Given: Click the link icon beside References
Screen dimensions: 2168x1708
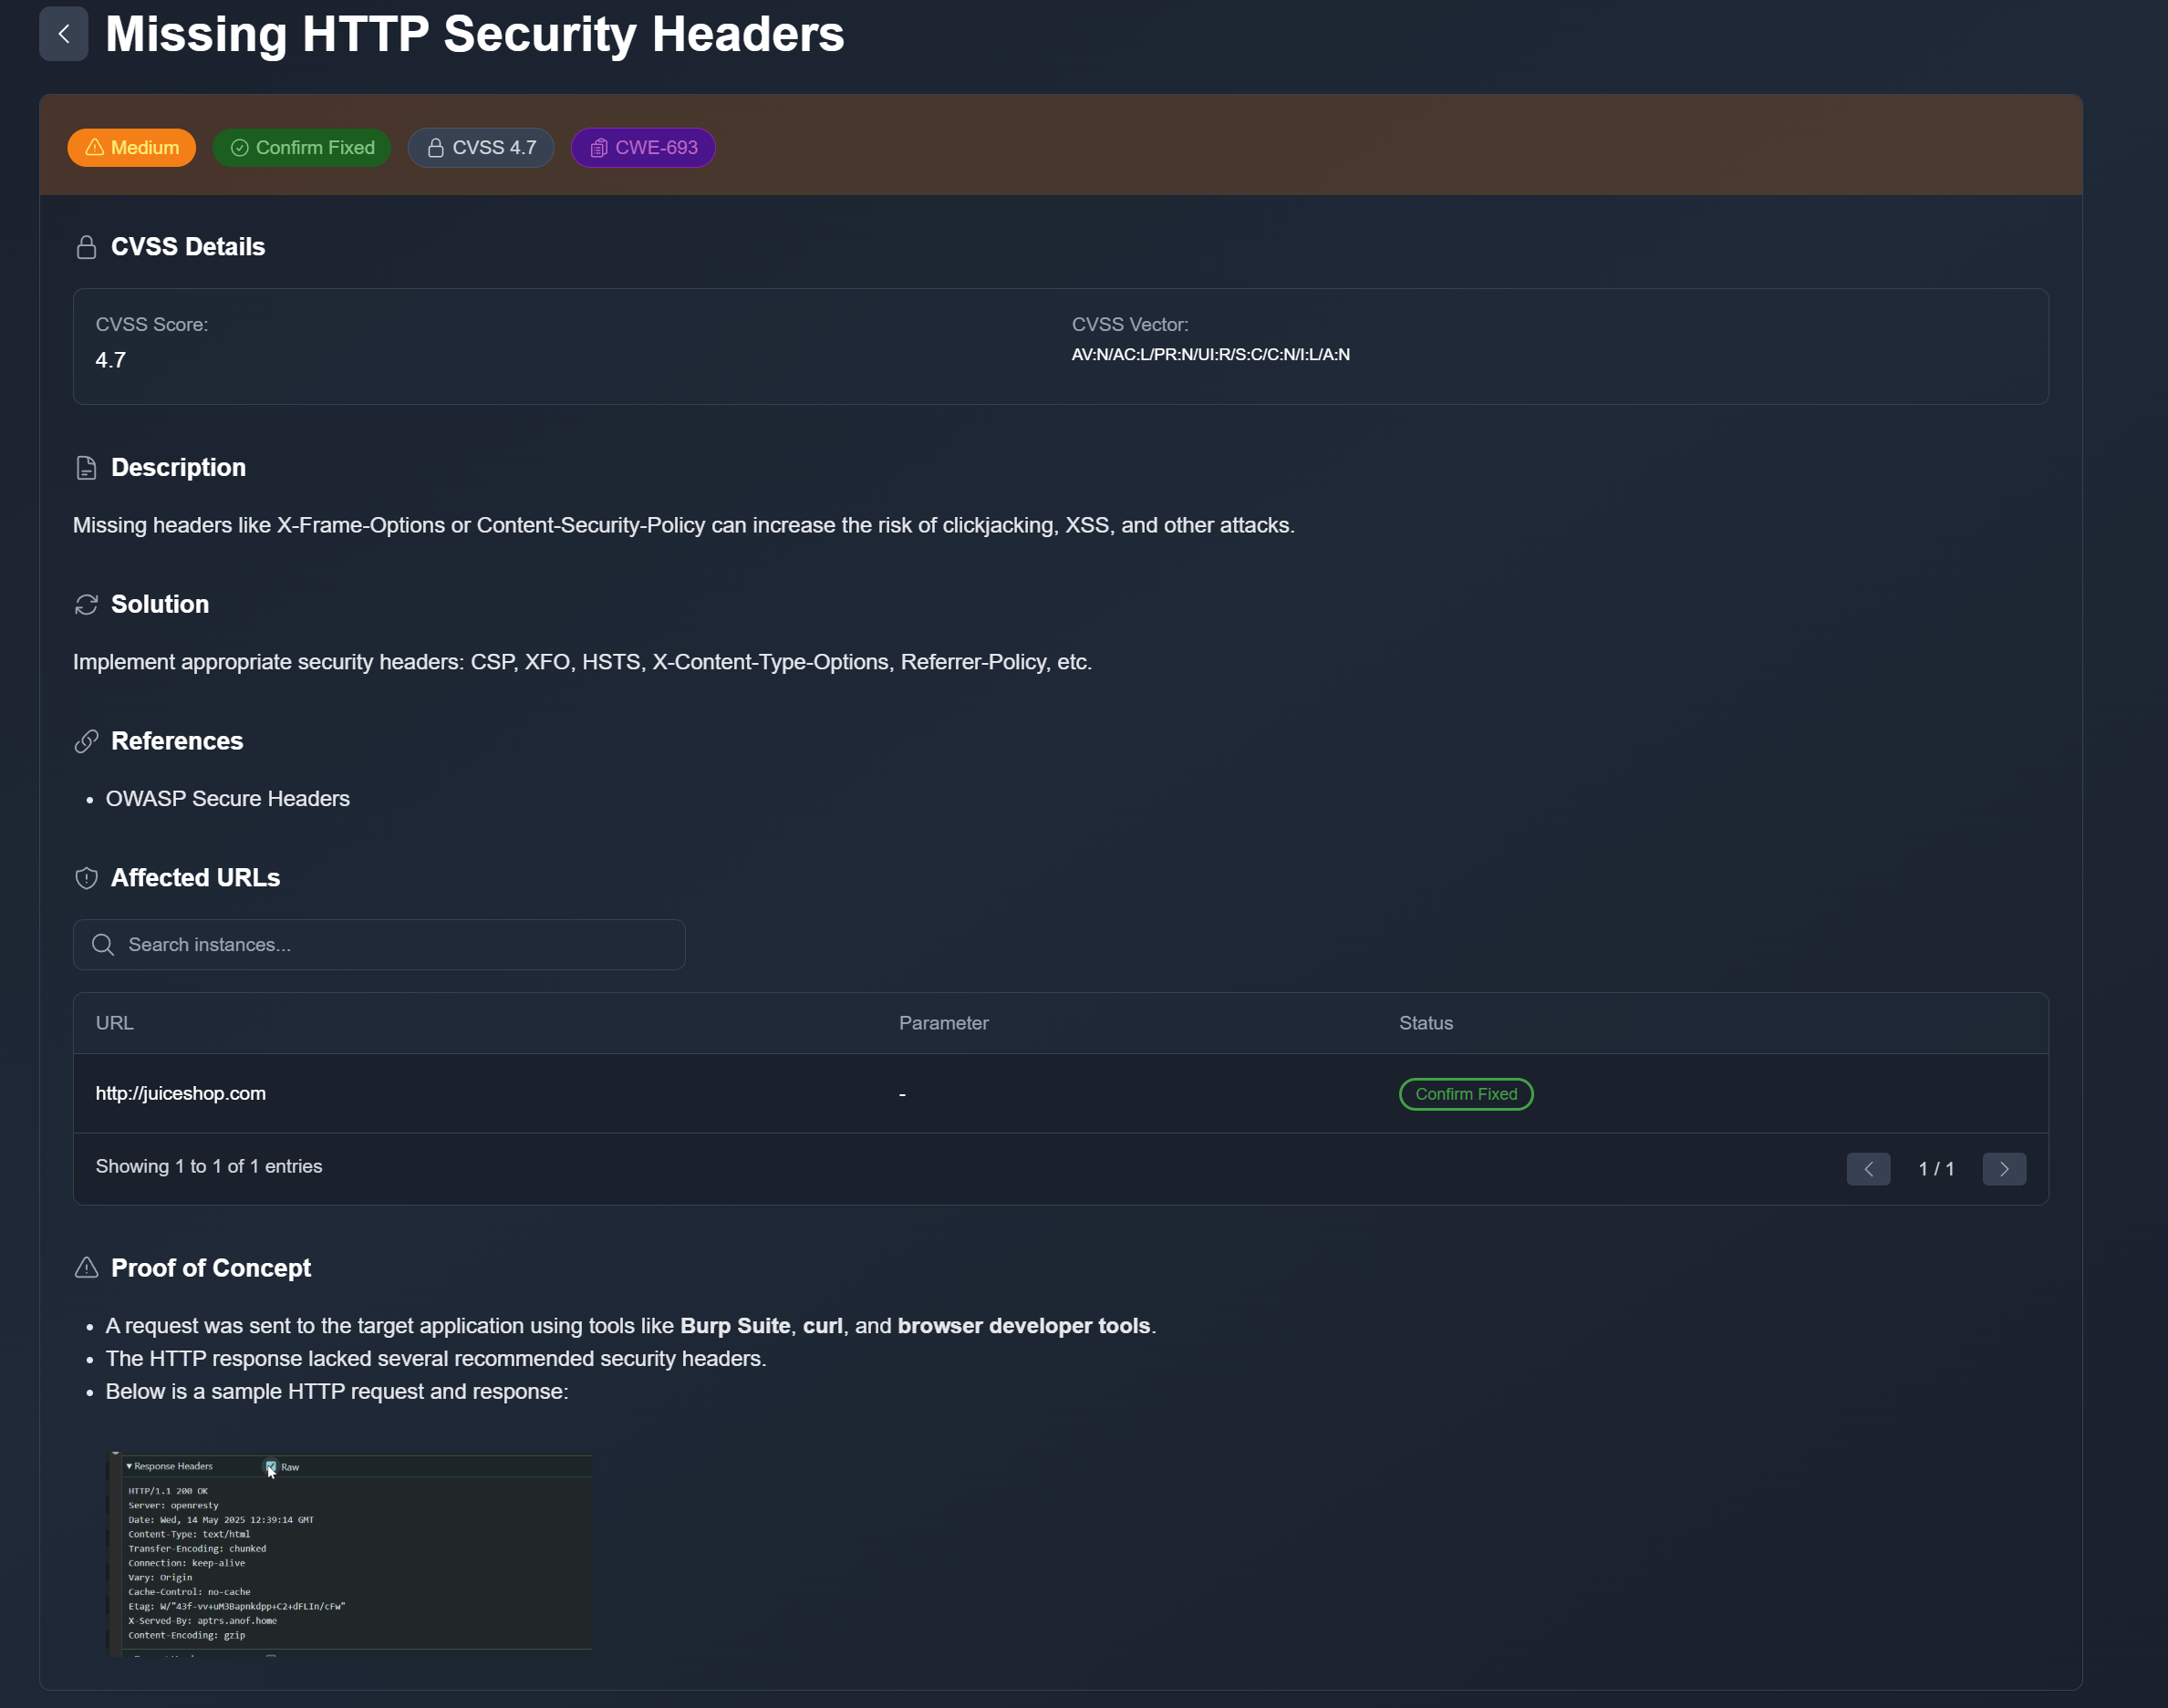Looking at the screenshot, I should point(86,741).
